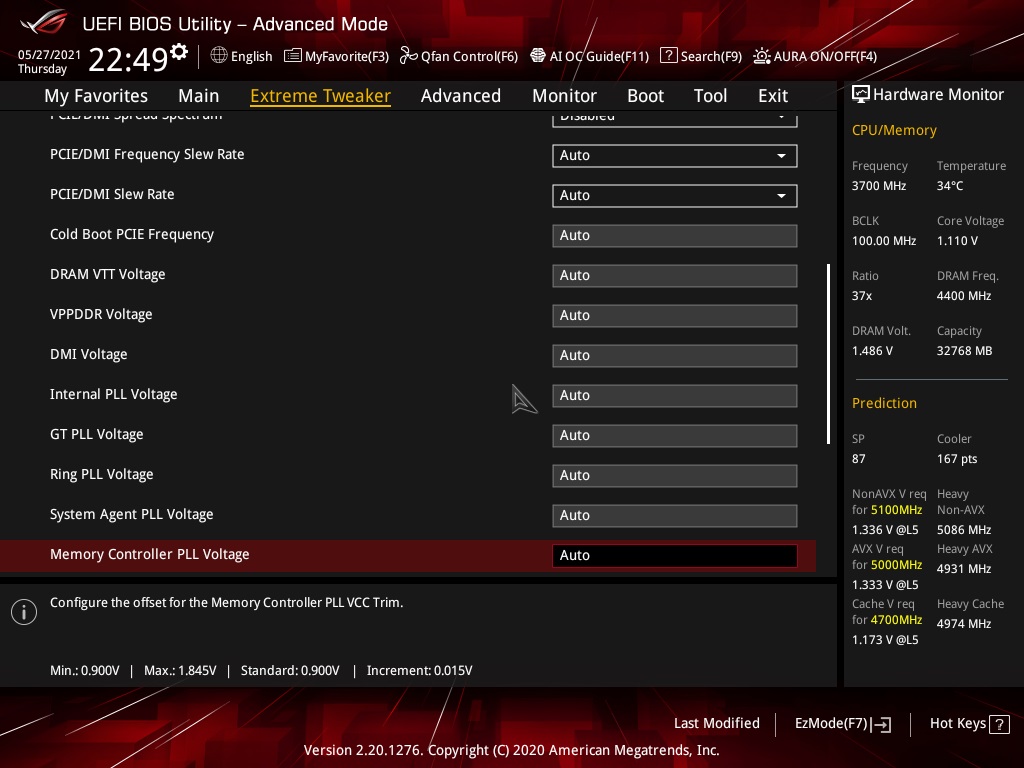The height and width of the screenshot is (768, 1024).
Task: Open the Tool tab
Action: point(711,96)
